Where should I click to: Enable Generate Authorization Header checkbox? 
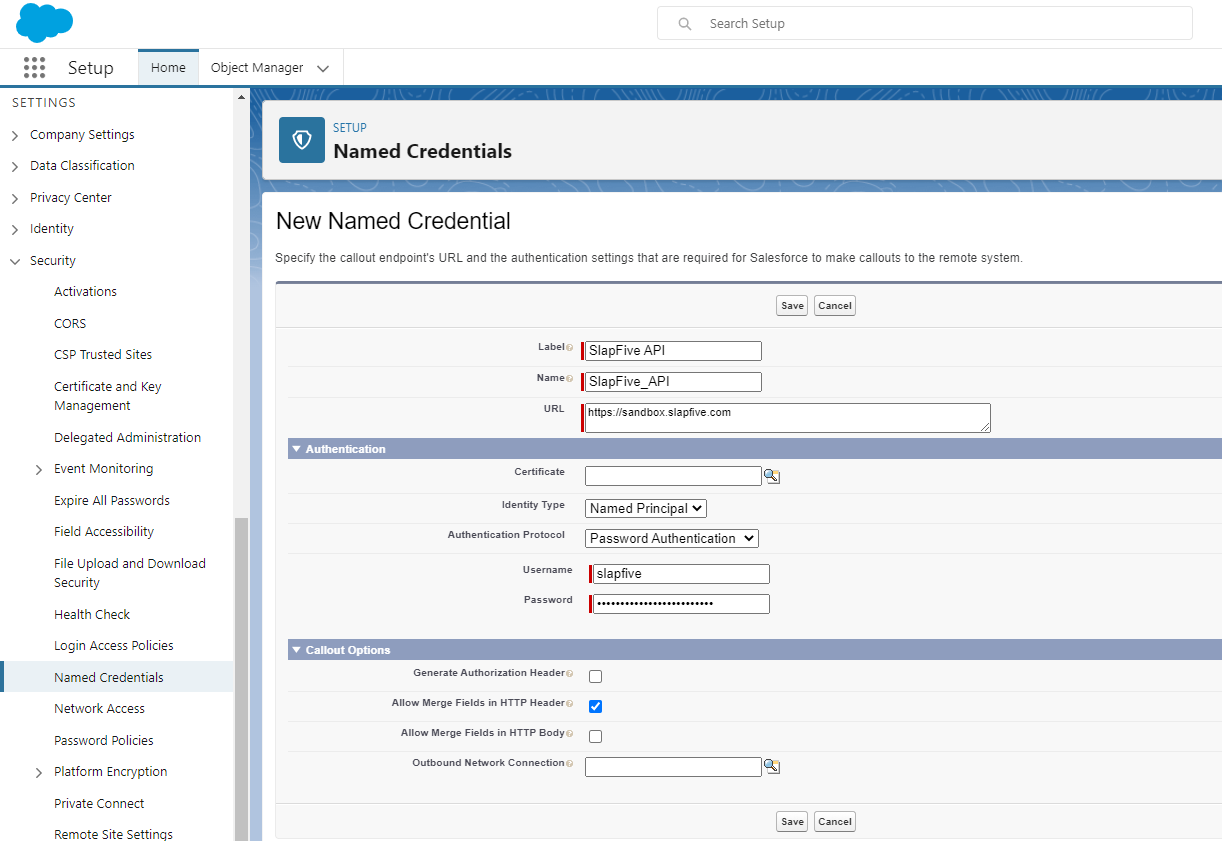point(595,677)
